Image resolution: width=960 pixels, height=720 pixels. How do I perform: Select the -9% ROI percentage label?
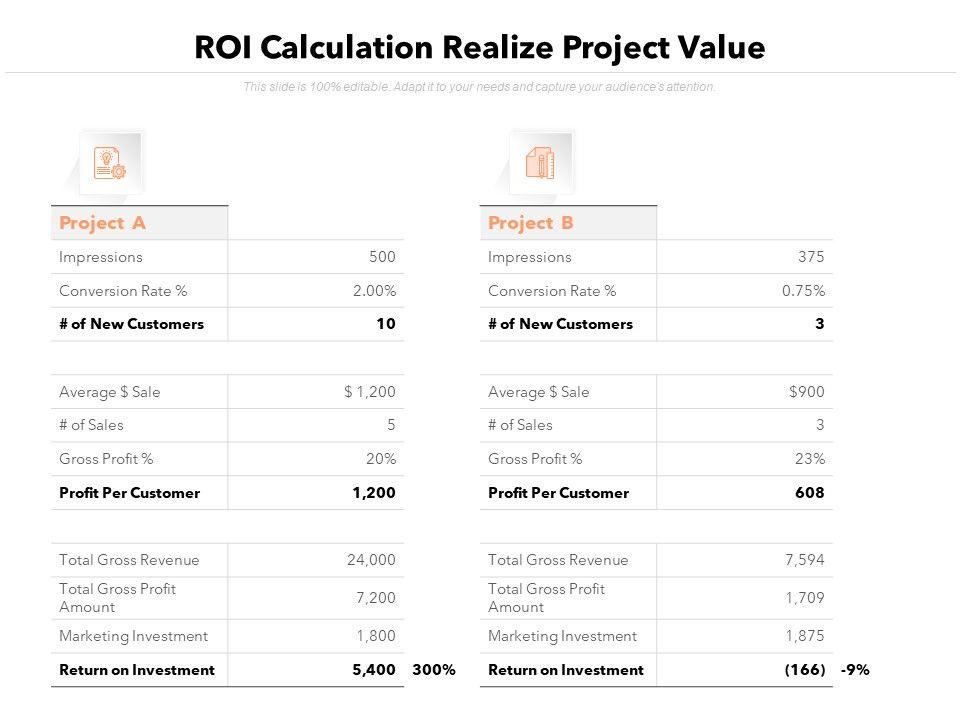tap(855, 670)
